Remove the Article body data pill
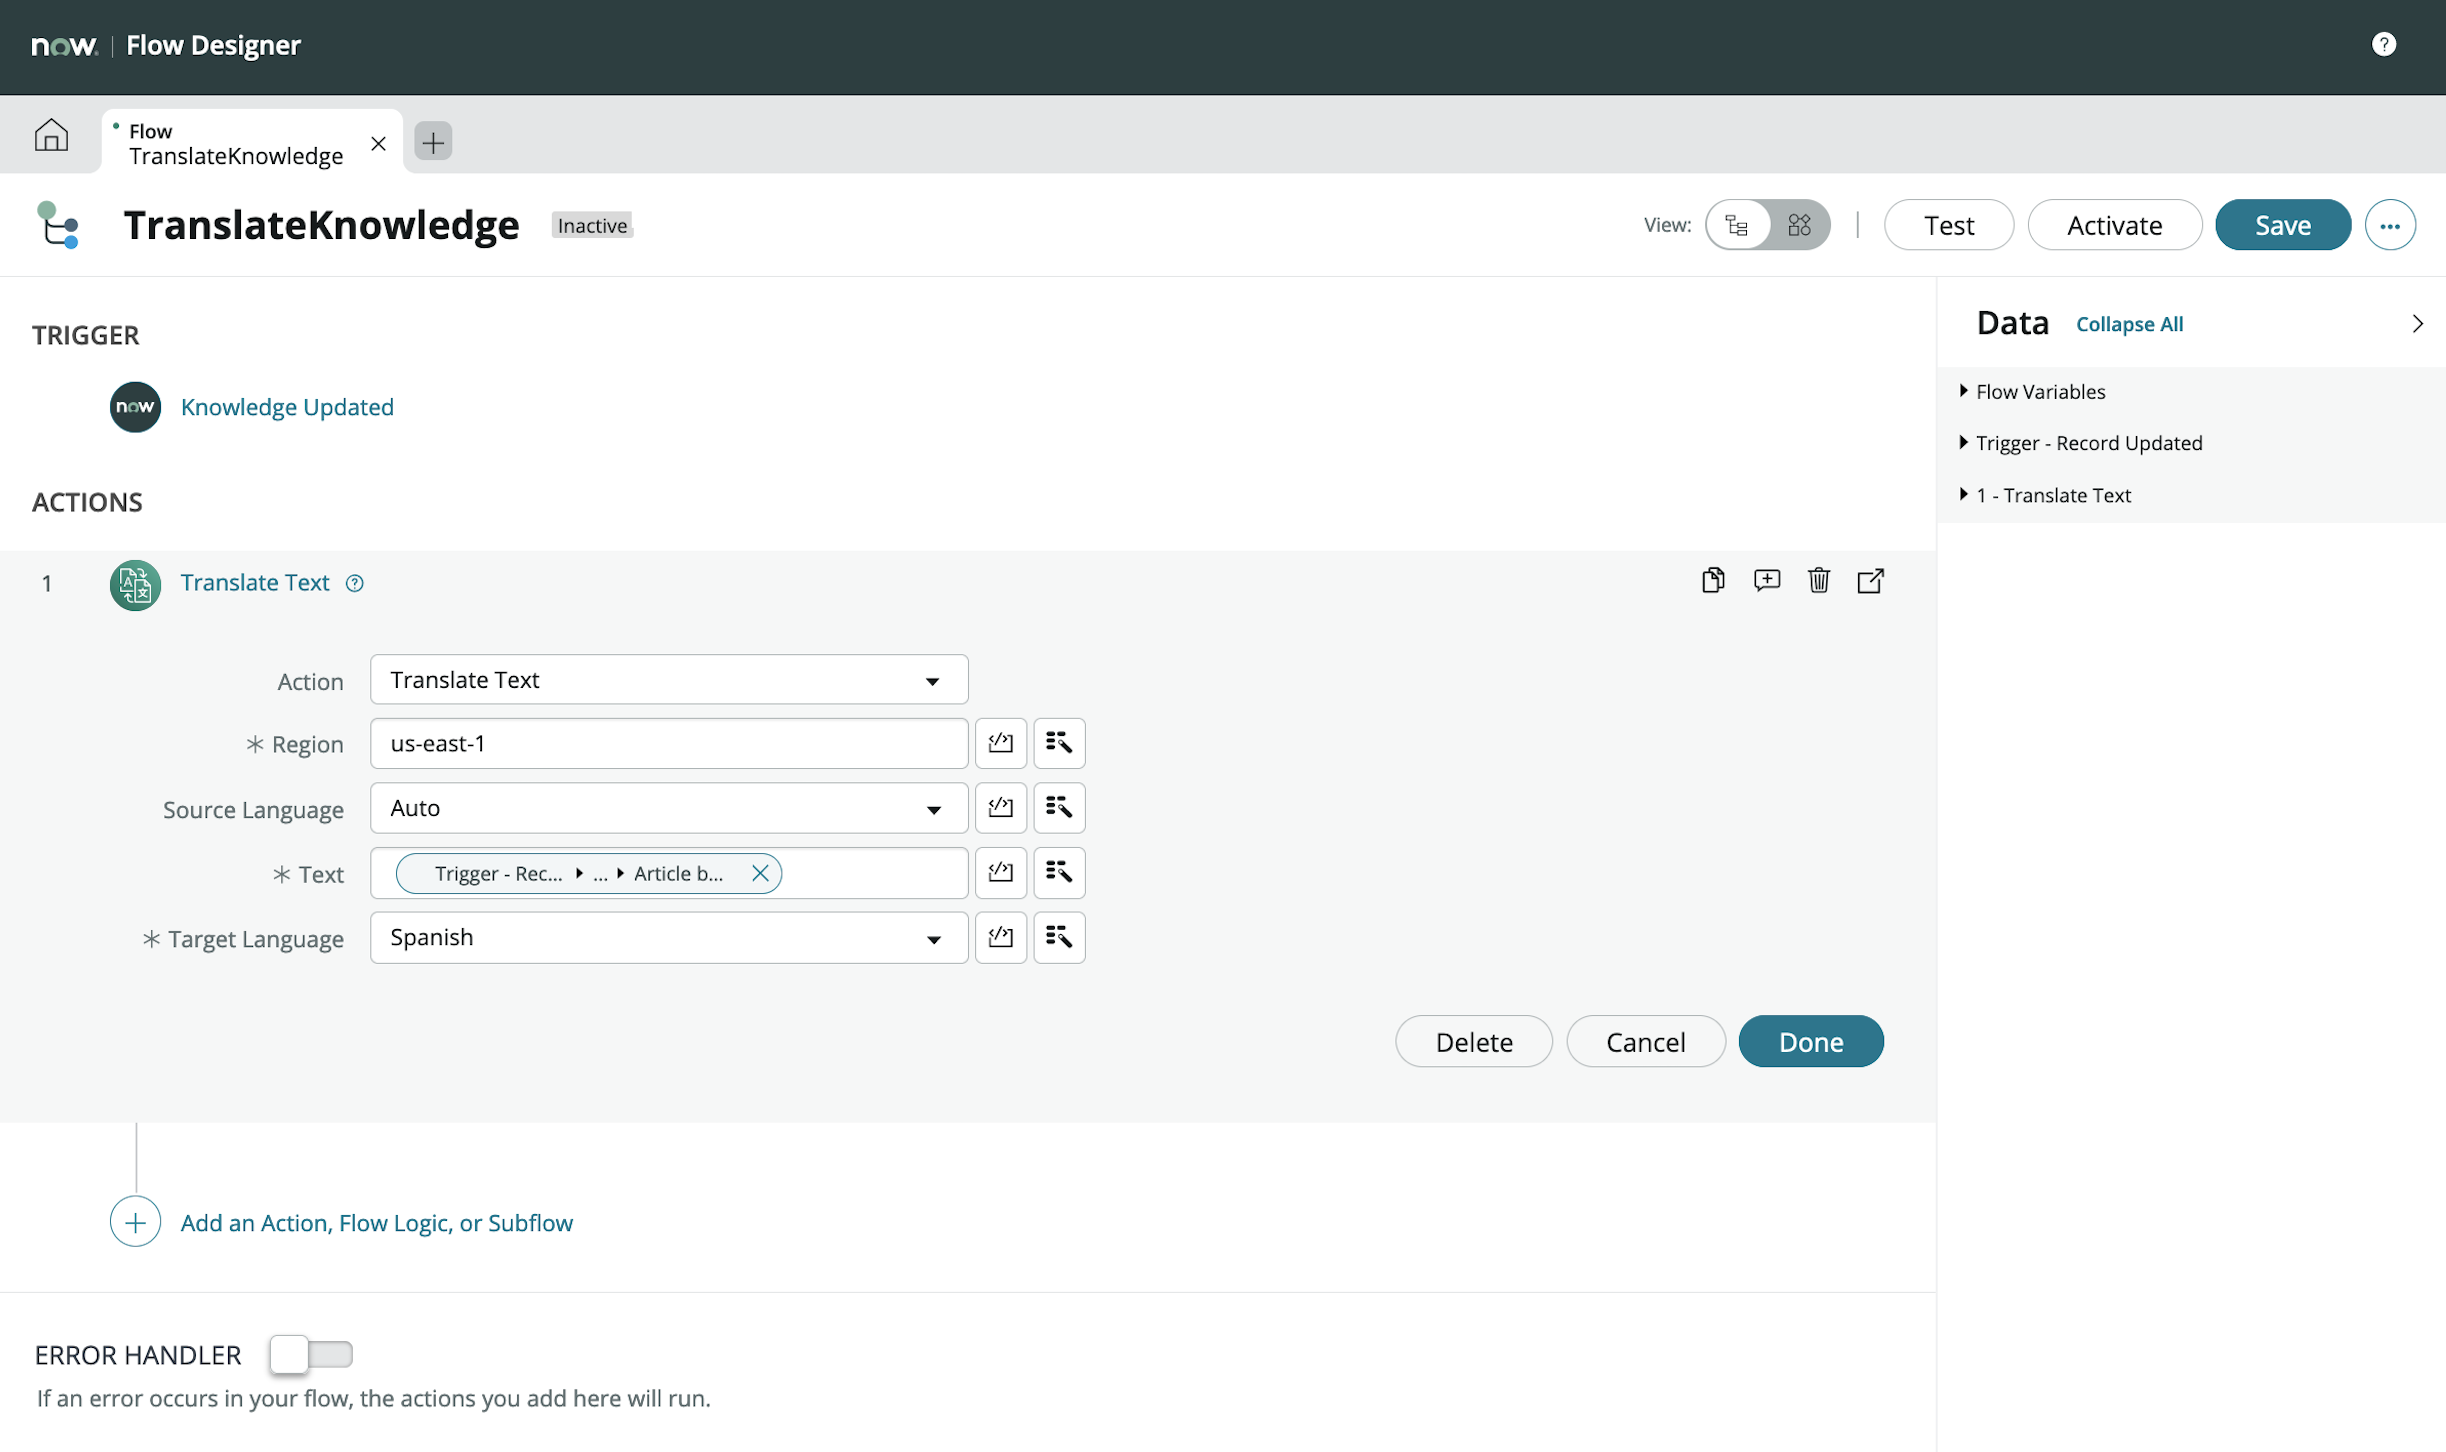This screenshot has width=2446, height=1452. pyautogui.click(x=760, y=873)
